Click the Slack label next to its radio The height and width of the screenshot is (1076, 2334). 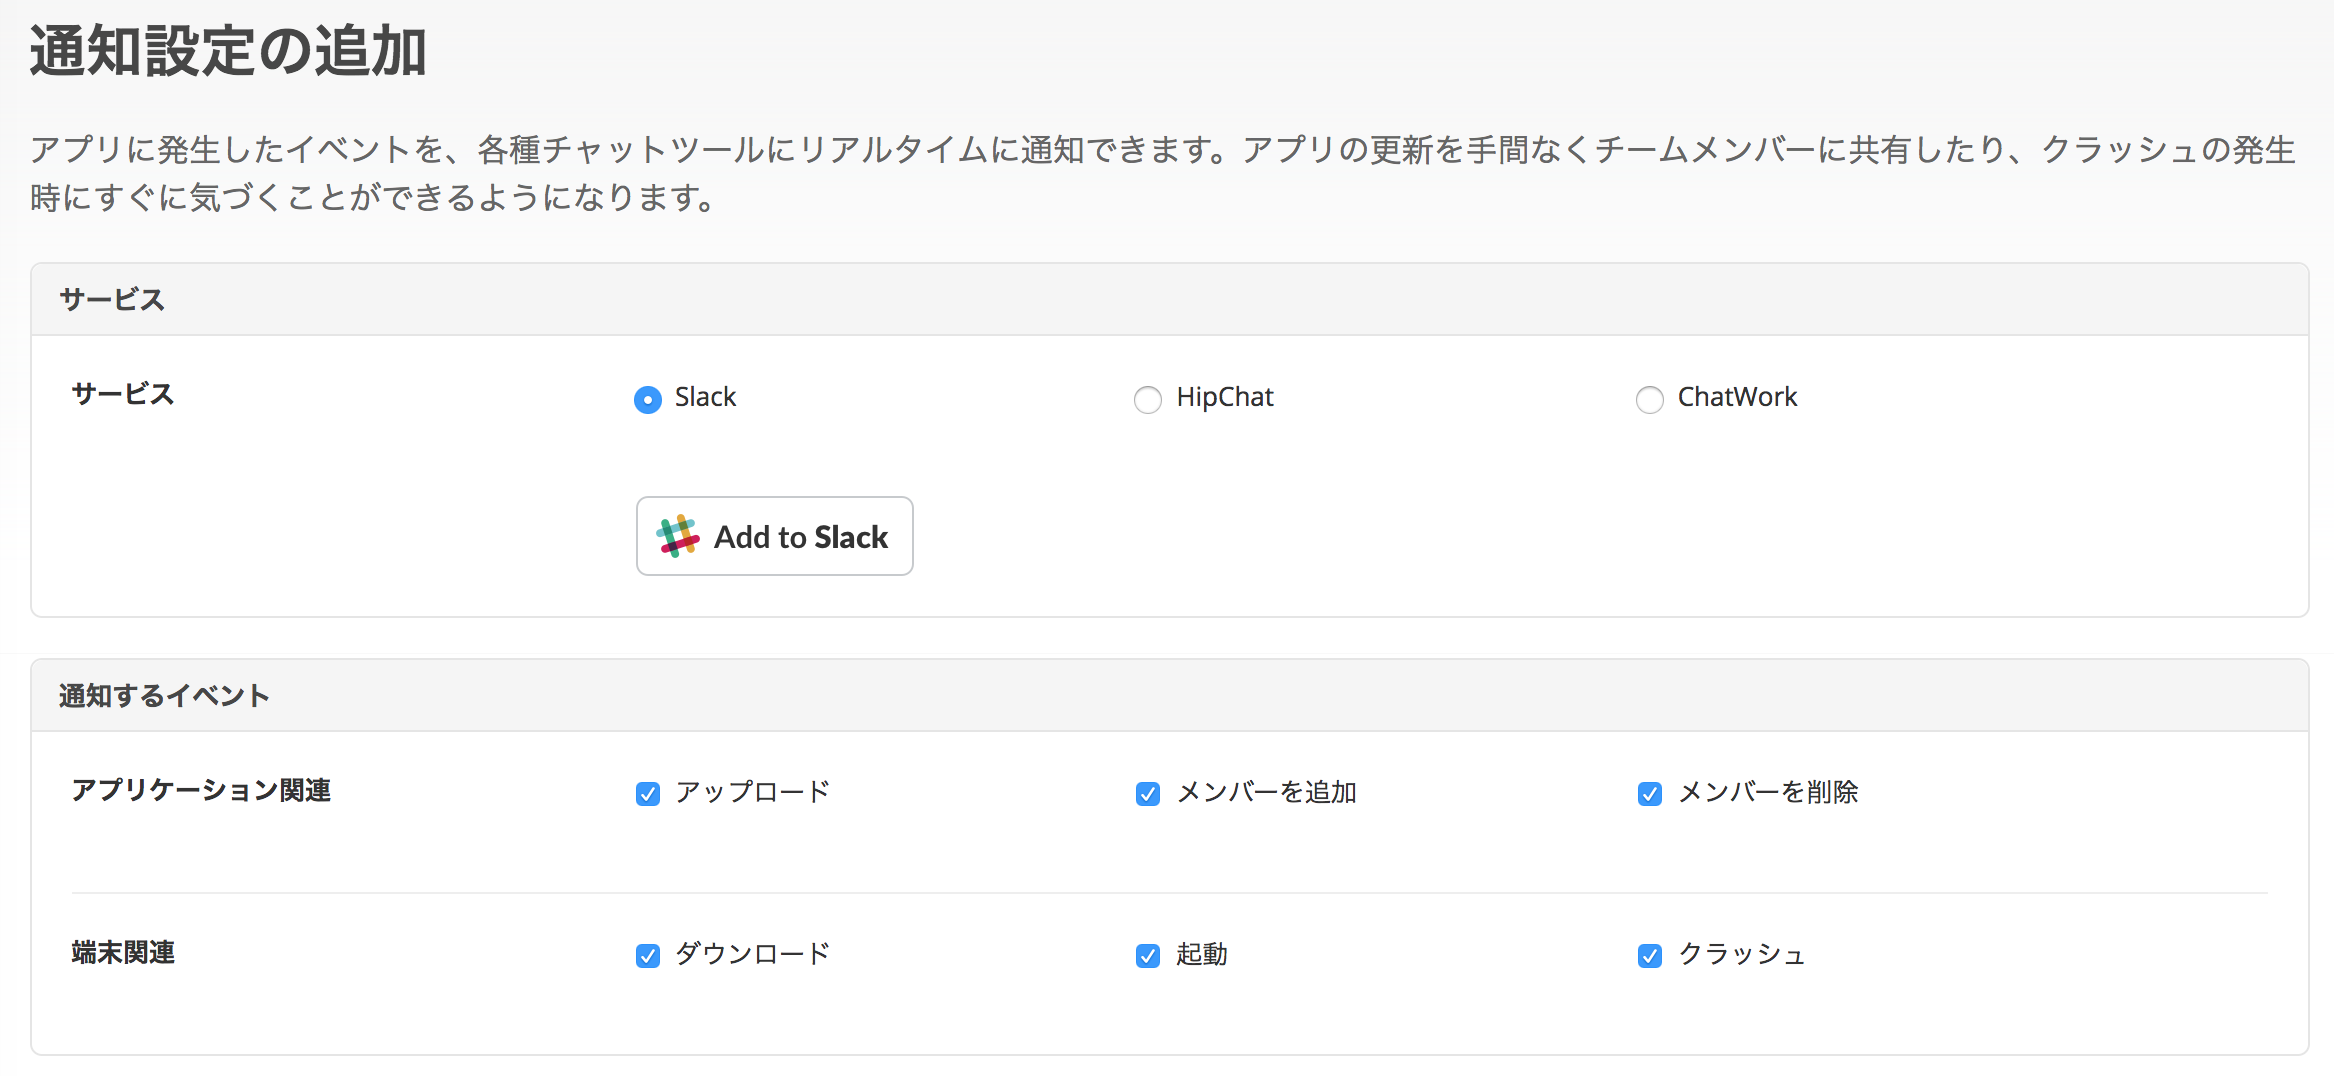(705, 397)
